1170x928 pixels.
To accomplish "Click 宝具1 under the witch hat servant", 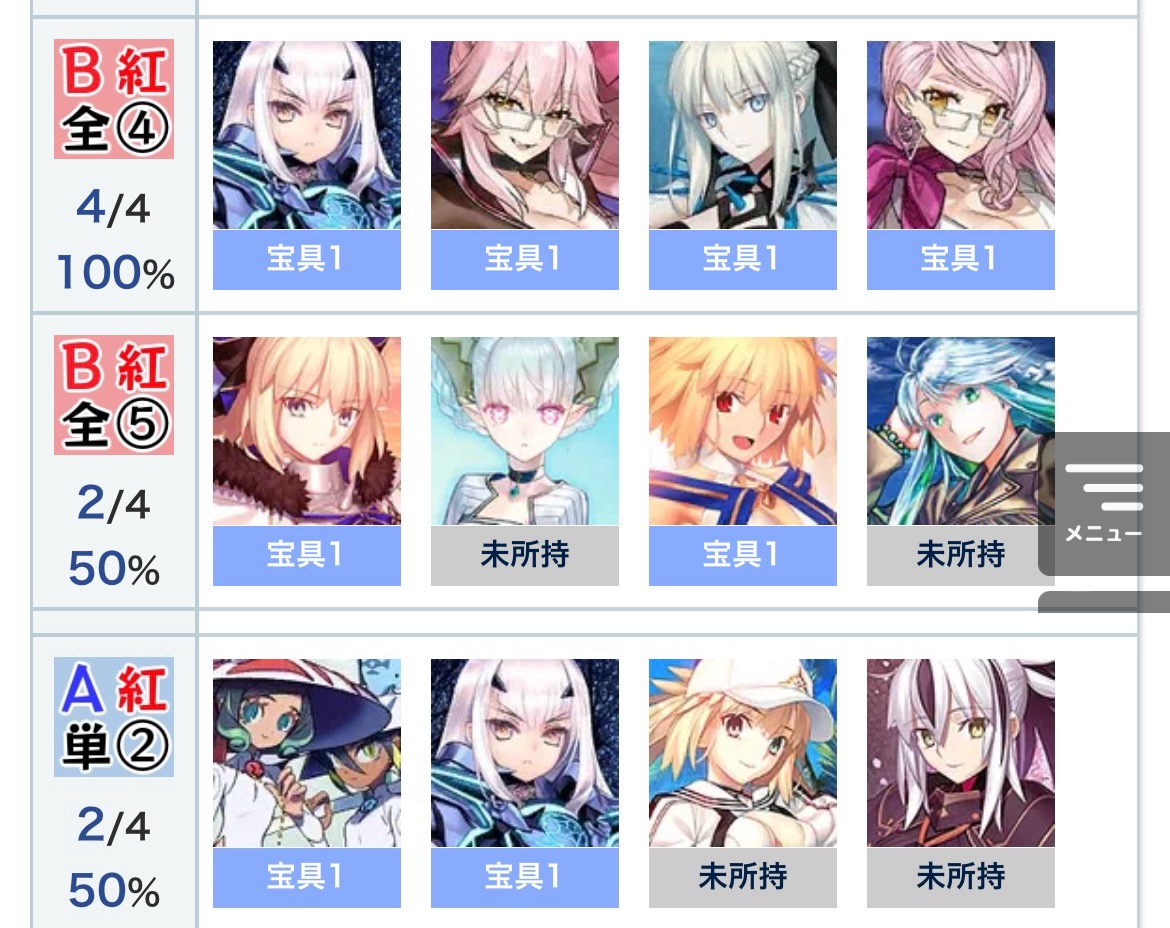I will click(307, 878).
